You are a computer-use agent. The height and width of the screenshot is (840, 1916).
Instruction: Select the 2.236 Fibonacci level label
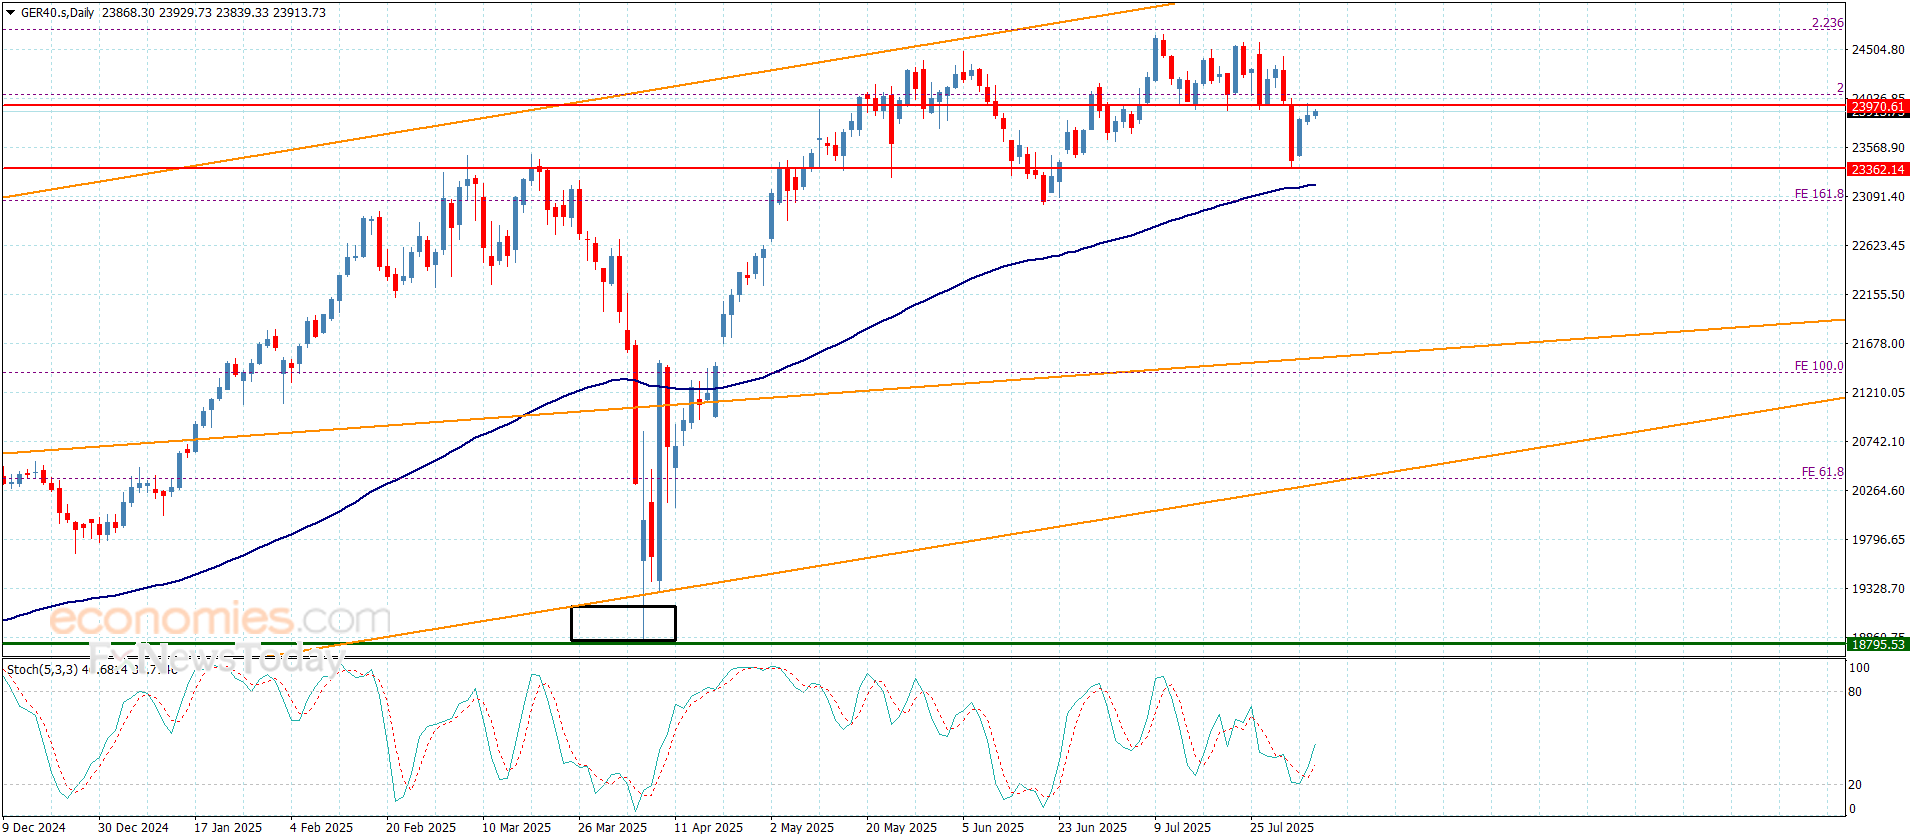[x=1827, y=23]
